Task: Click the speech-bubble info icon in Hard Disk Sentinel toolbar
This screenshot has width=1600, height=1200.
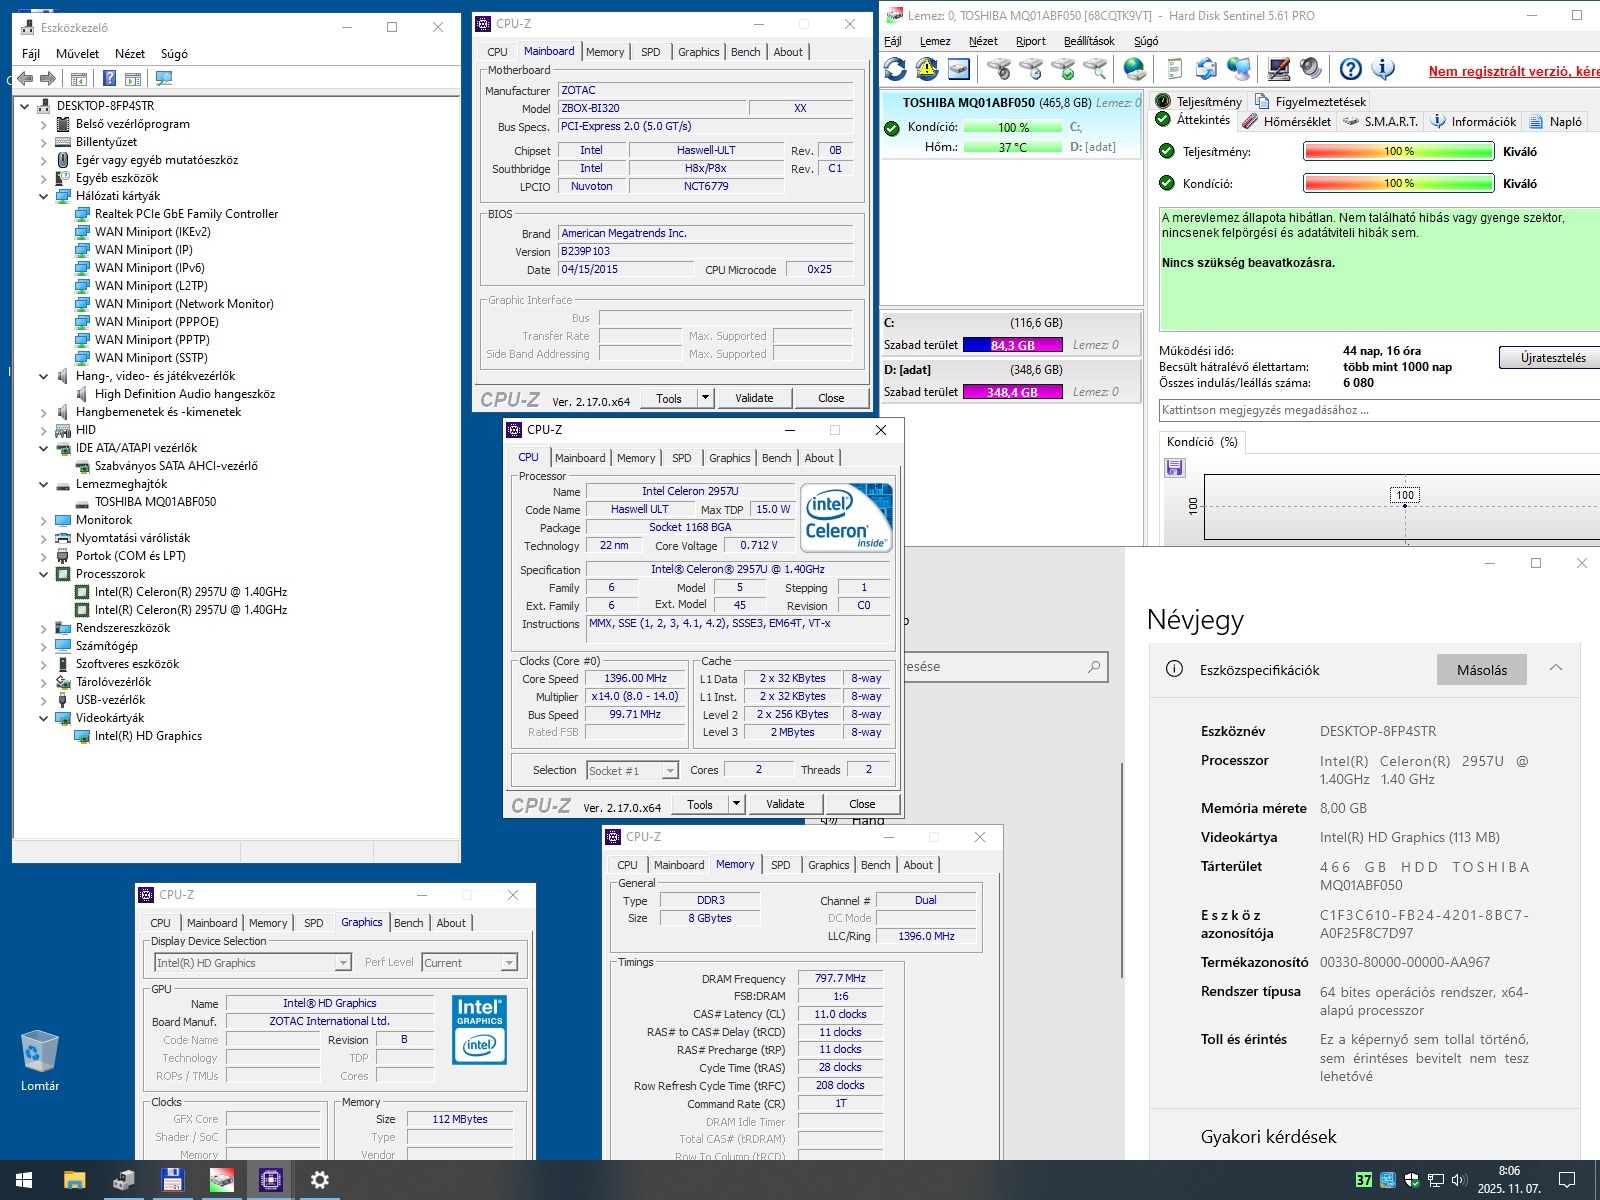Action: [1383, 69]
